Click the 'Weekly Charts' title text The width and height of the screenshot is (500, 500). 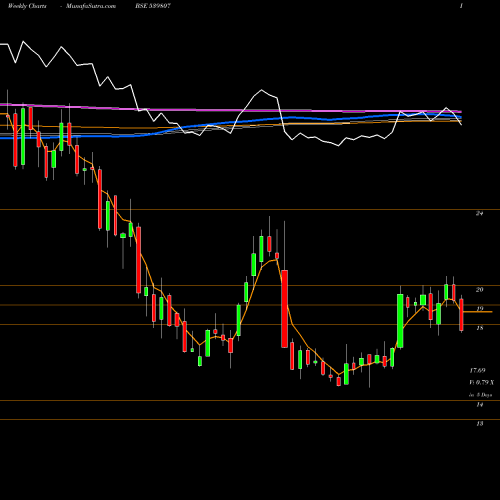[x=27, y=6]
